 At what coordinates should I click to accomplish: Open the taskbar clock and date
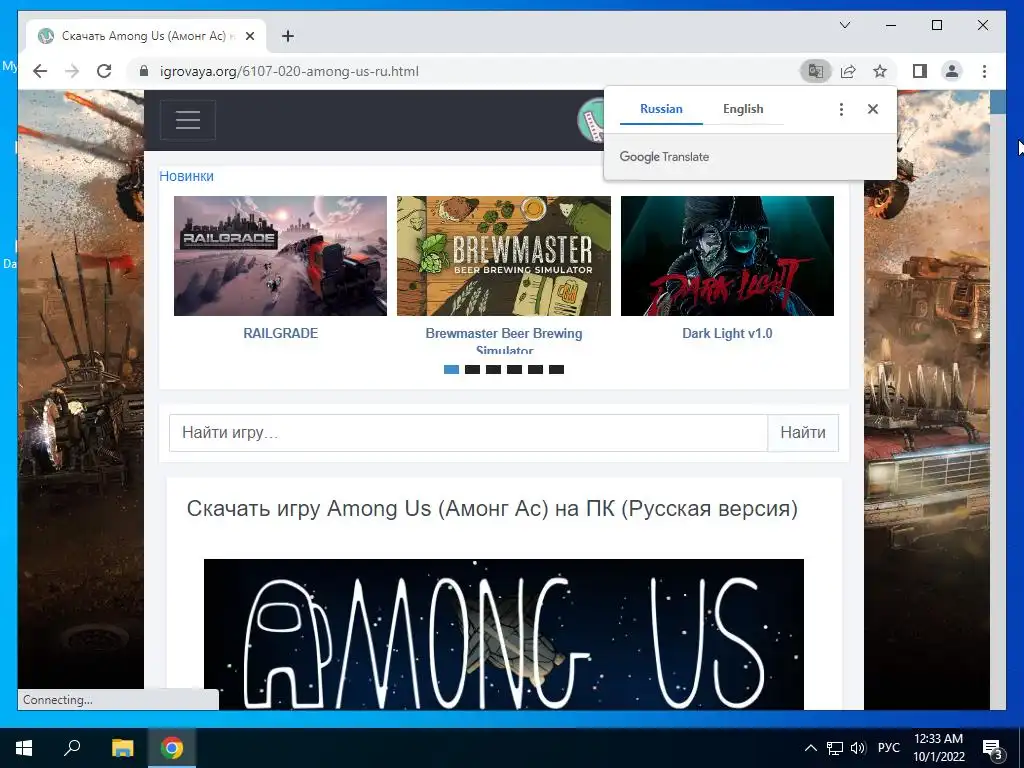point(938,748)
